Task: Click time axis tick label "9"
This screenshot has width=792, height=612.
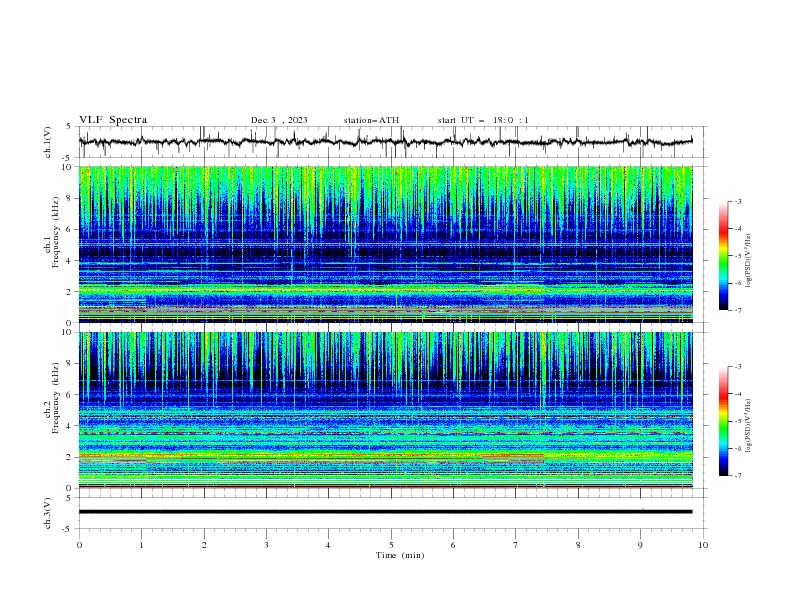Action: click(641, 545)
